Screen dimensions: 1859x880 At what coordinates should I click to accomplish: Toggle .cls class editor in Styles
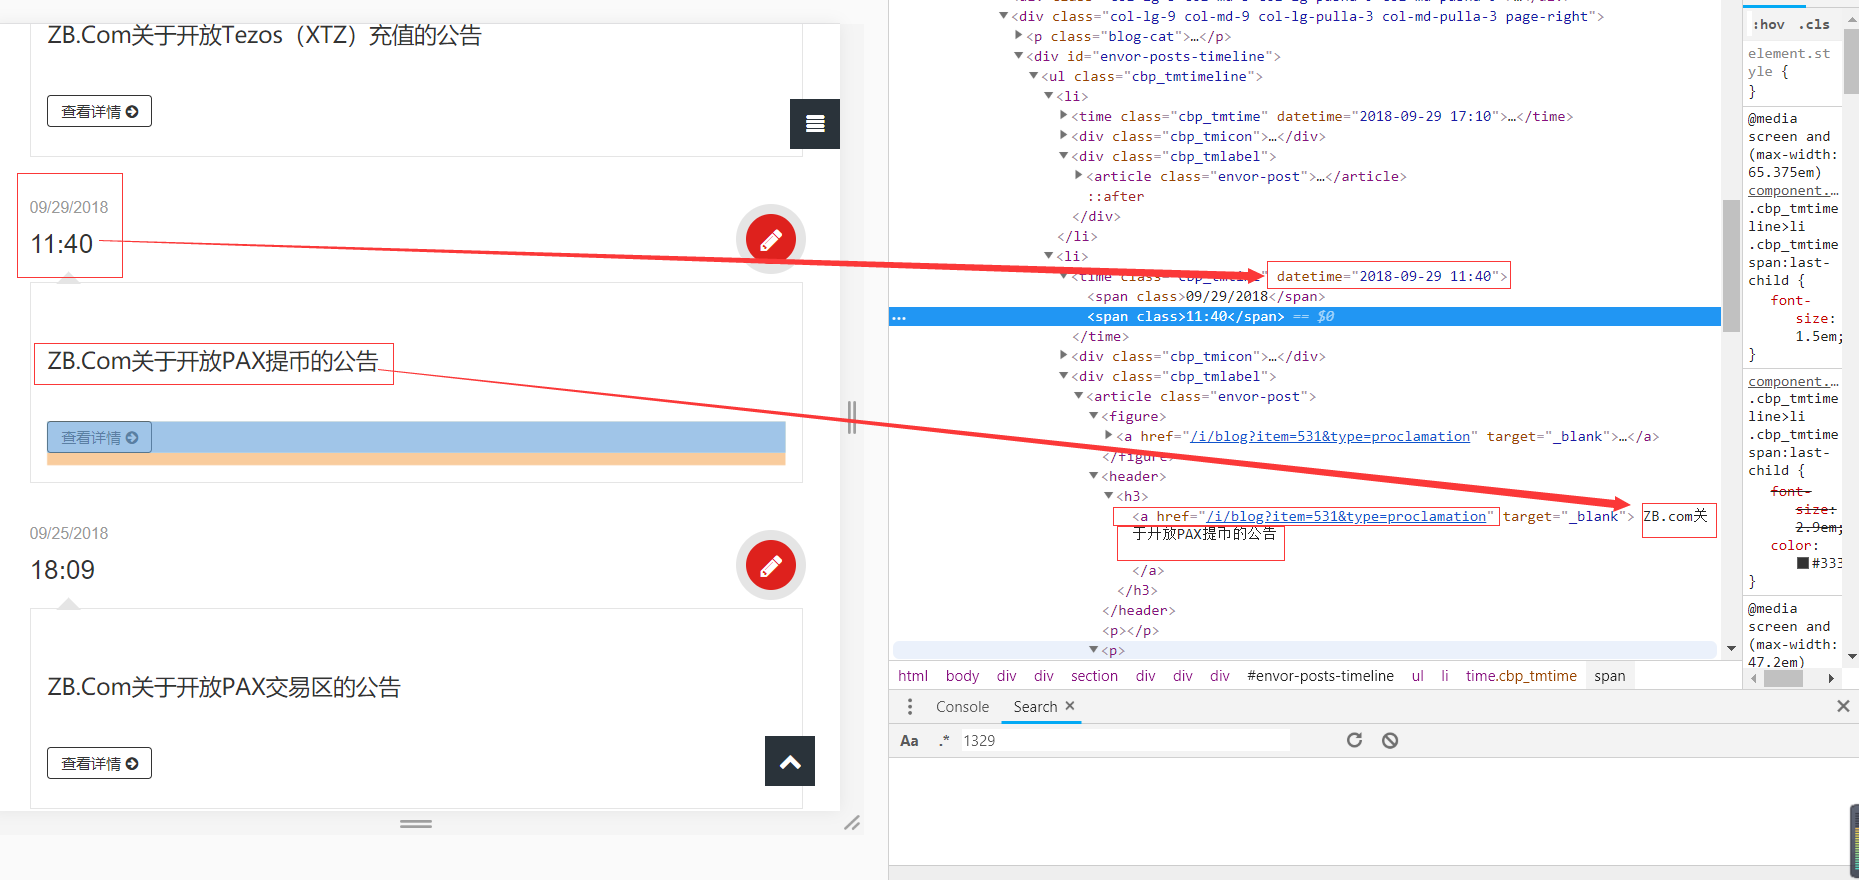(1814, 24)
